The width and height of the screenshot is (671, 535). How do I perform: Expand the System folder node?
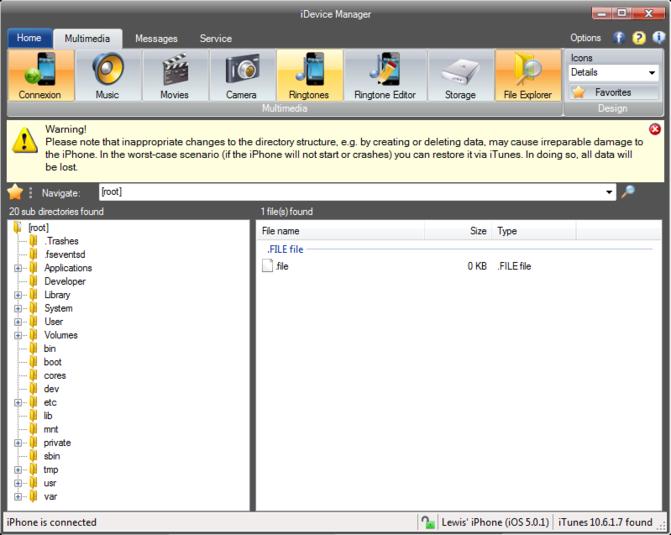(18, 308)
